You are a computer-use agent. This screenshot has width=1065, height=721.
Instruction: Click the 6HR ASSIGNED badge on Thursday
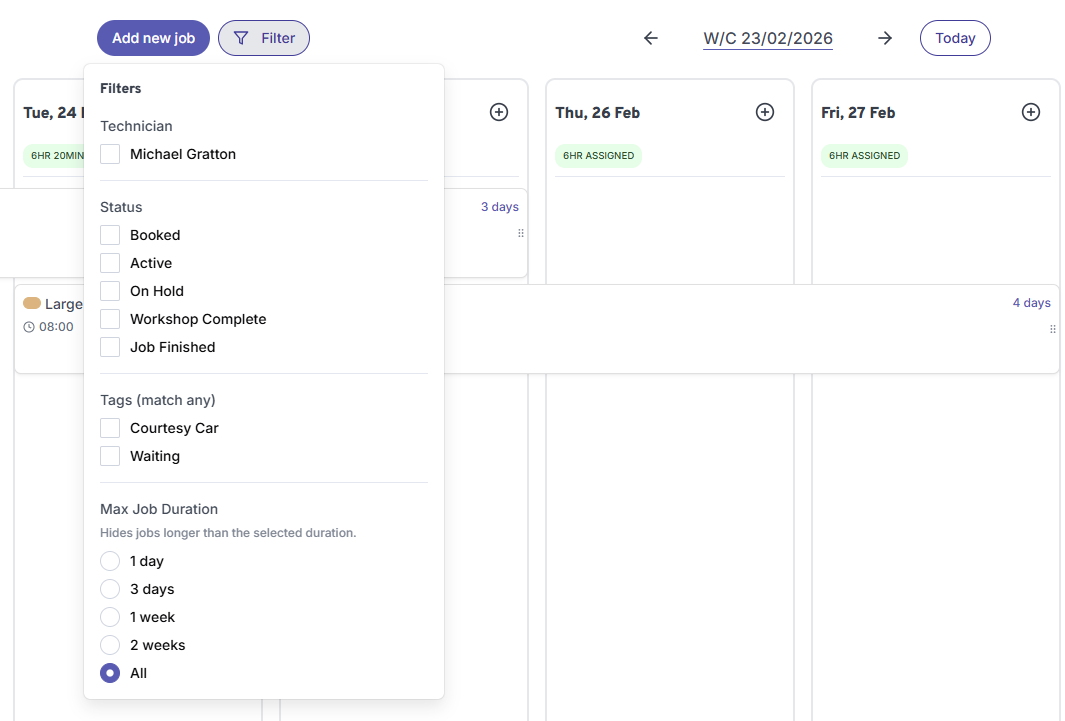(x=598, y=155)
